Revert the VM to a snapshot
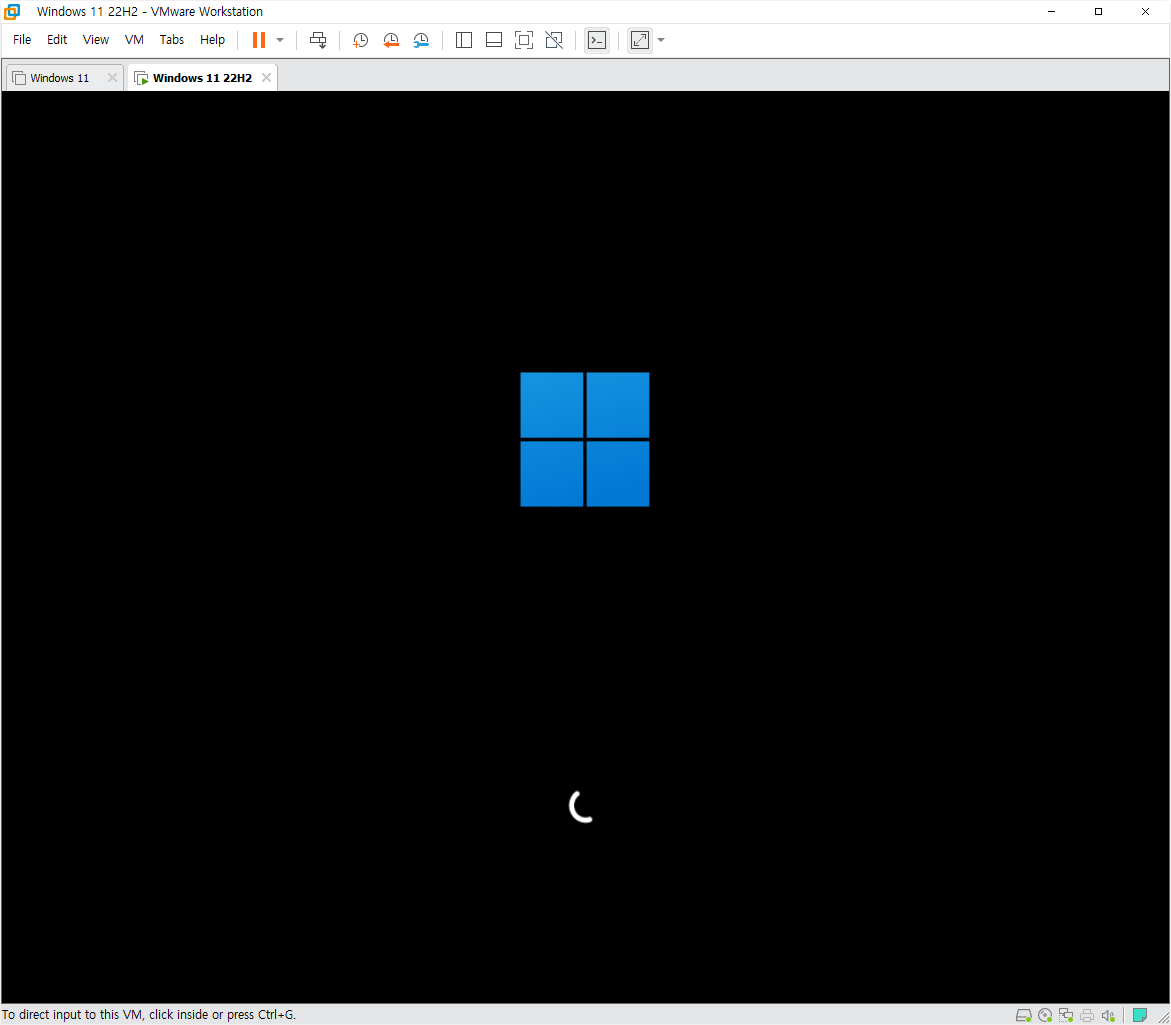This screenshot has height=1025, width=1171. [391, 40]
